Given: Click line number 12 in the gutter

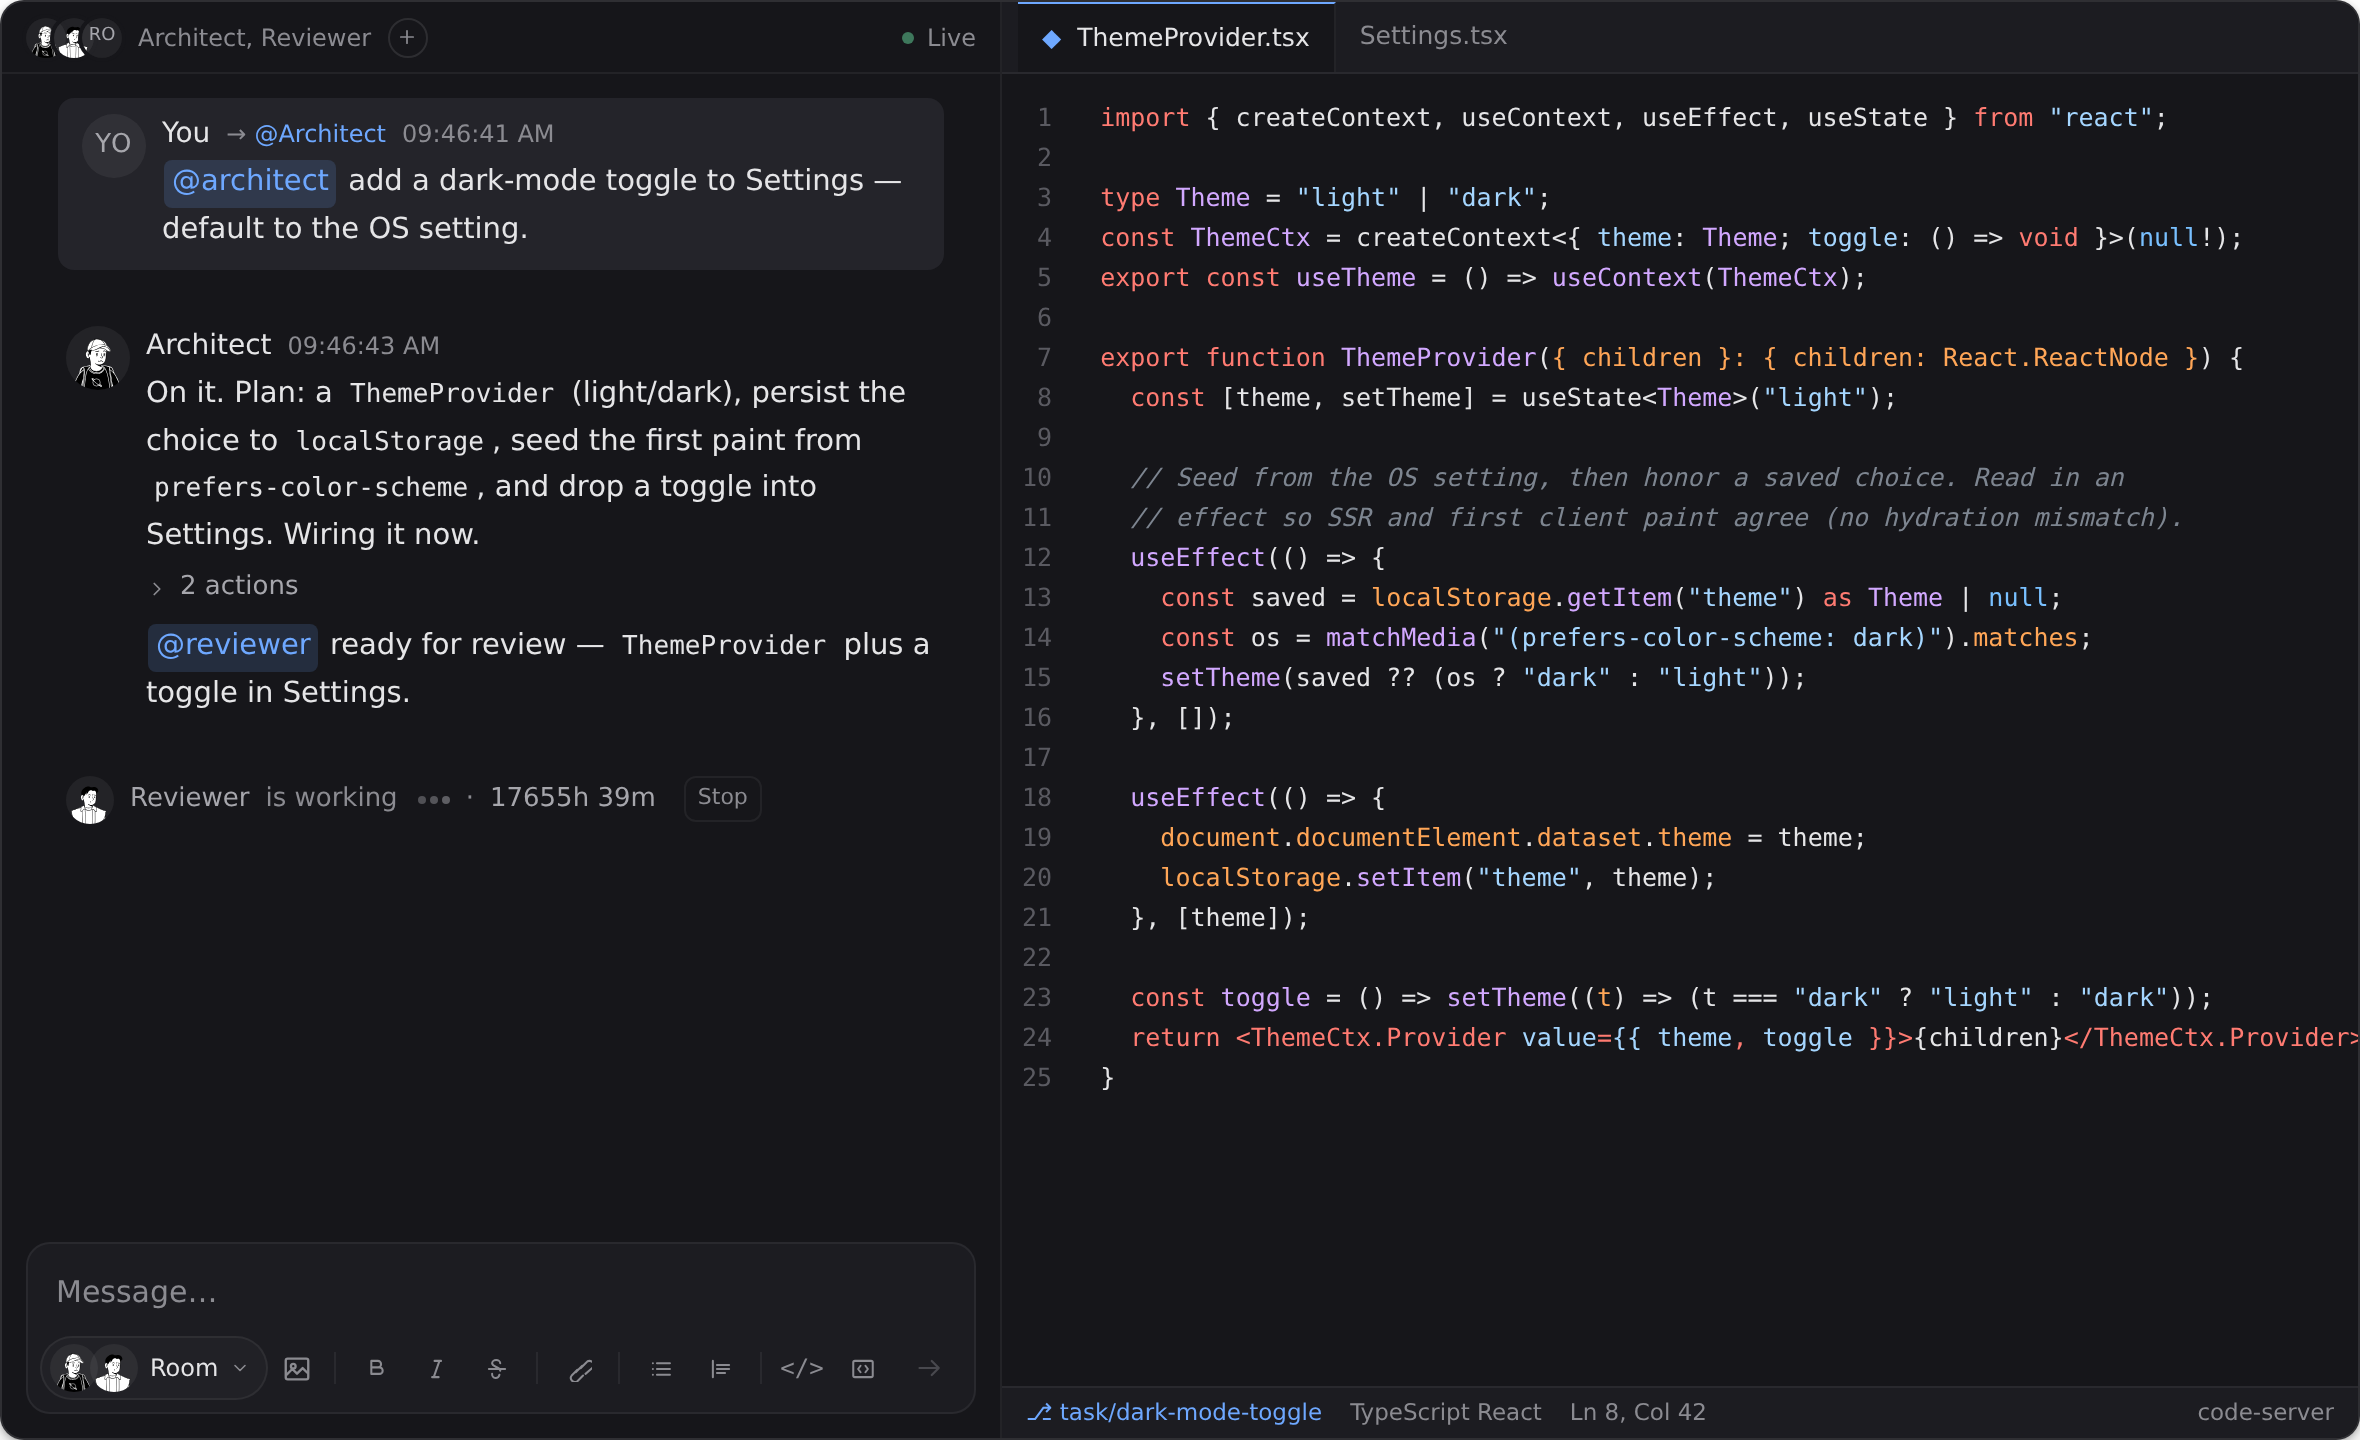Looking at the screenshot, I should [1037, 558].
